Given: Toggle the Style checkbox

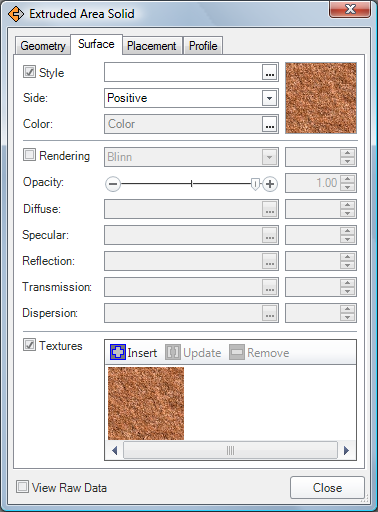Looking at the screenshot, I should click(x=29, y=72).
